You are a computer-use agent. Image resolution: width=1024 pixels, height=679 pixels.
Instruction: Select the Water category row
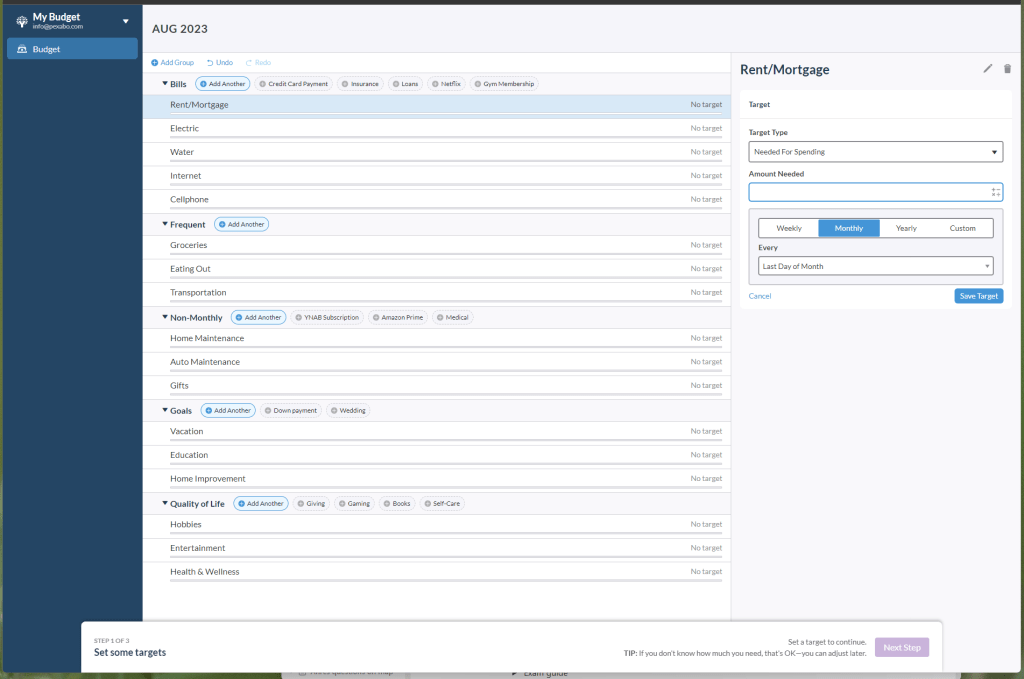[437, 153]
